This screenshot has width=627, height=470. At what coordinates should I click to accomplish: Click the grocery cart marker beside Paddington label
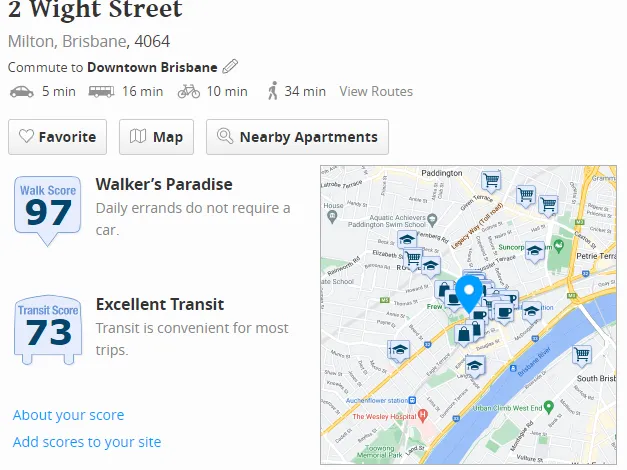pyautogui.click(x=490, y=180)
